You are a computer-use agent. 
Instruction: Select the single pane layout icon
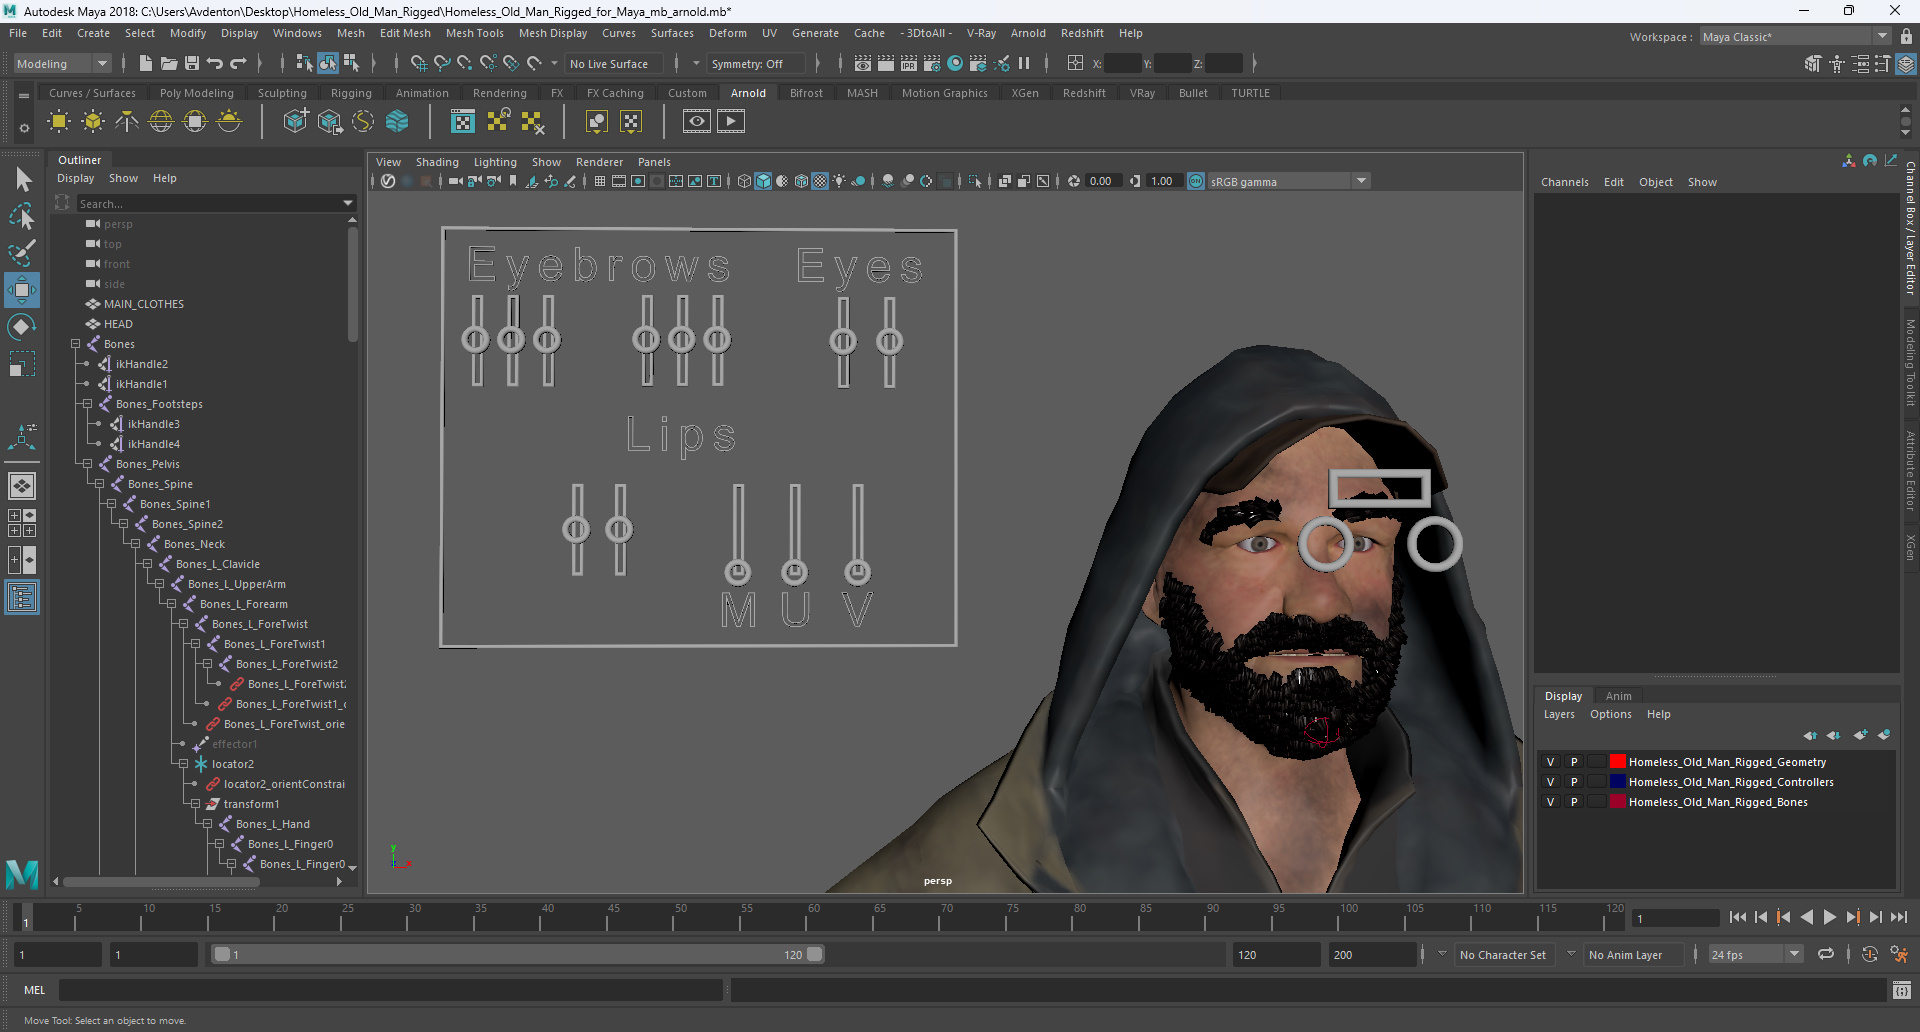22,486
